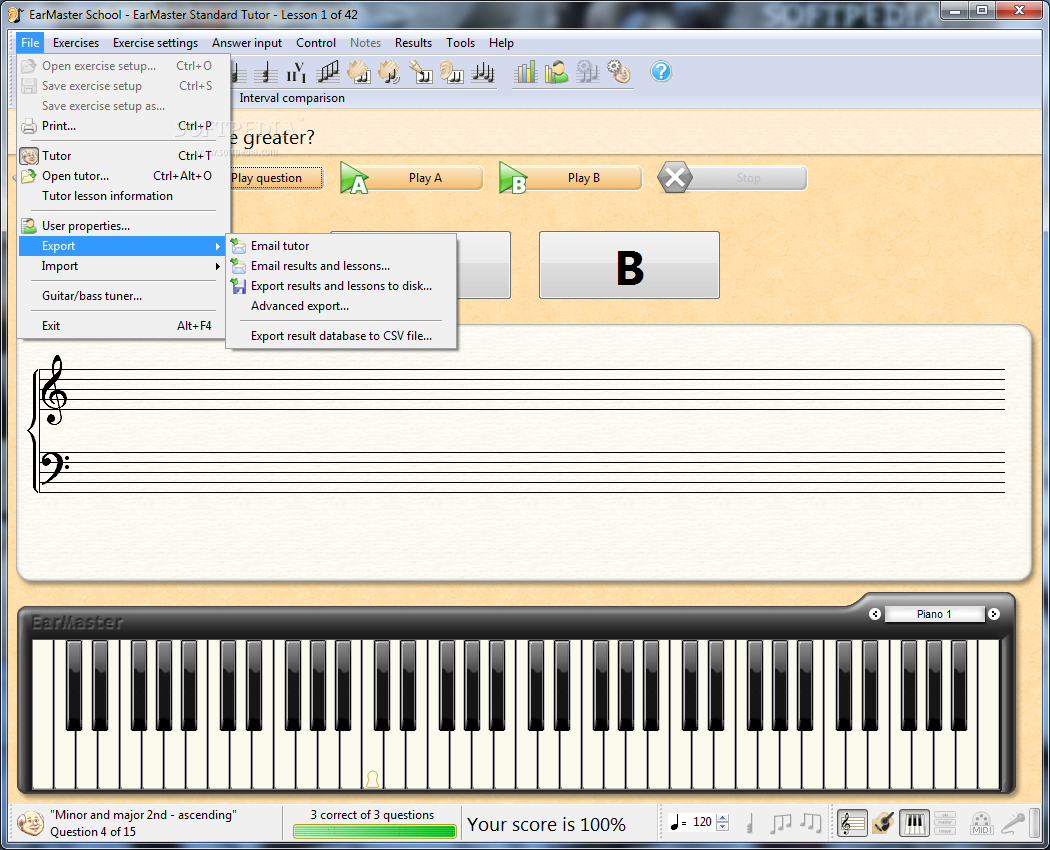Toggle the guitar fretboard view button
This screenshot has width=1050, height=850.
883,823
